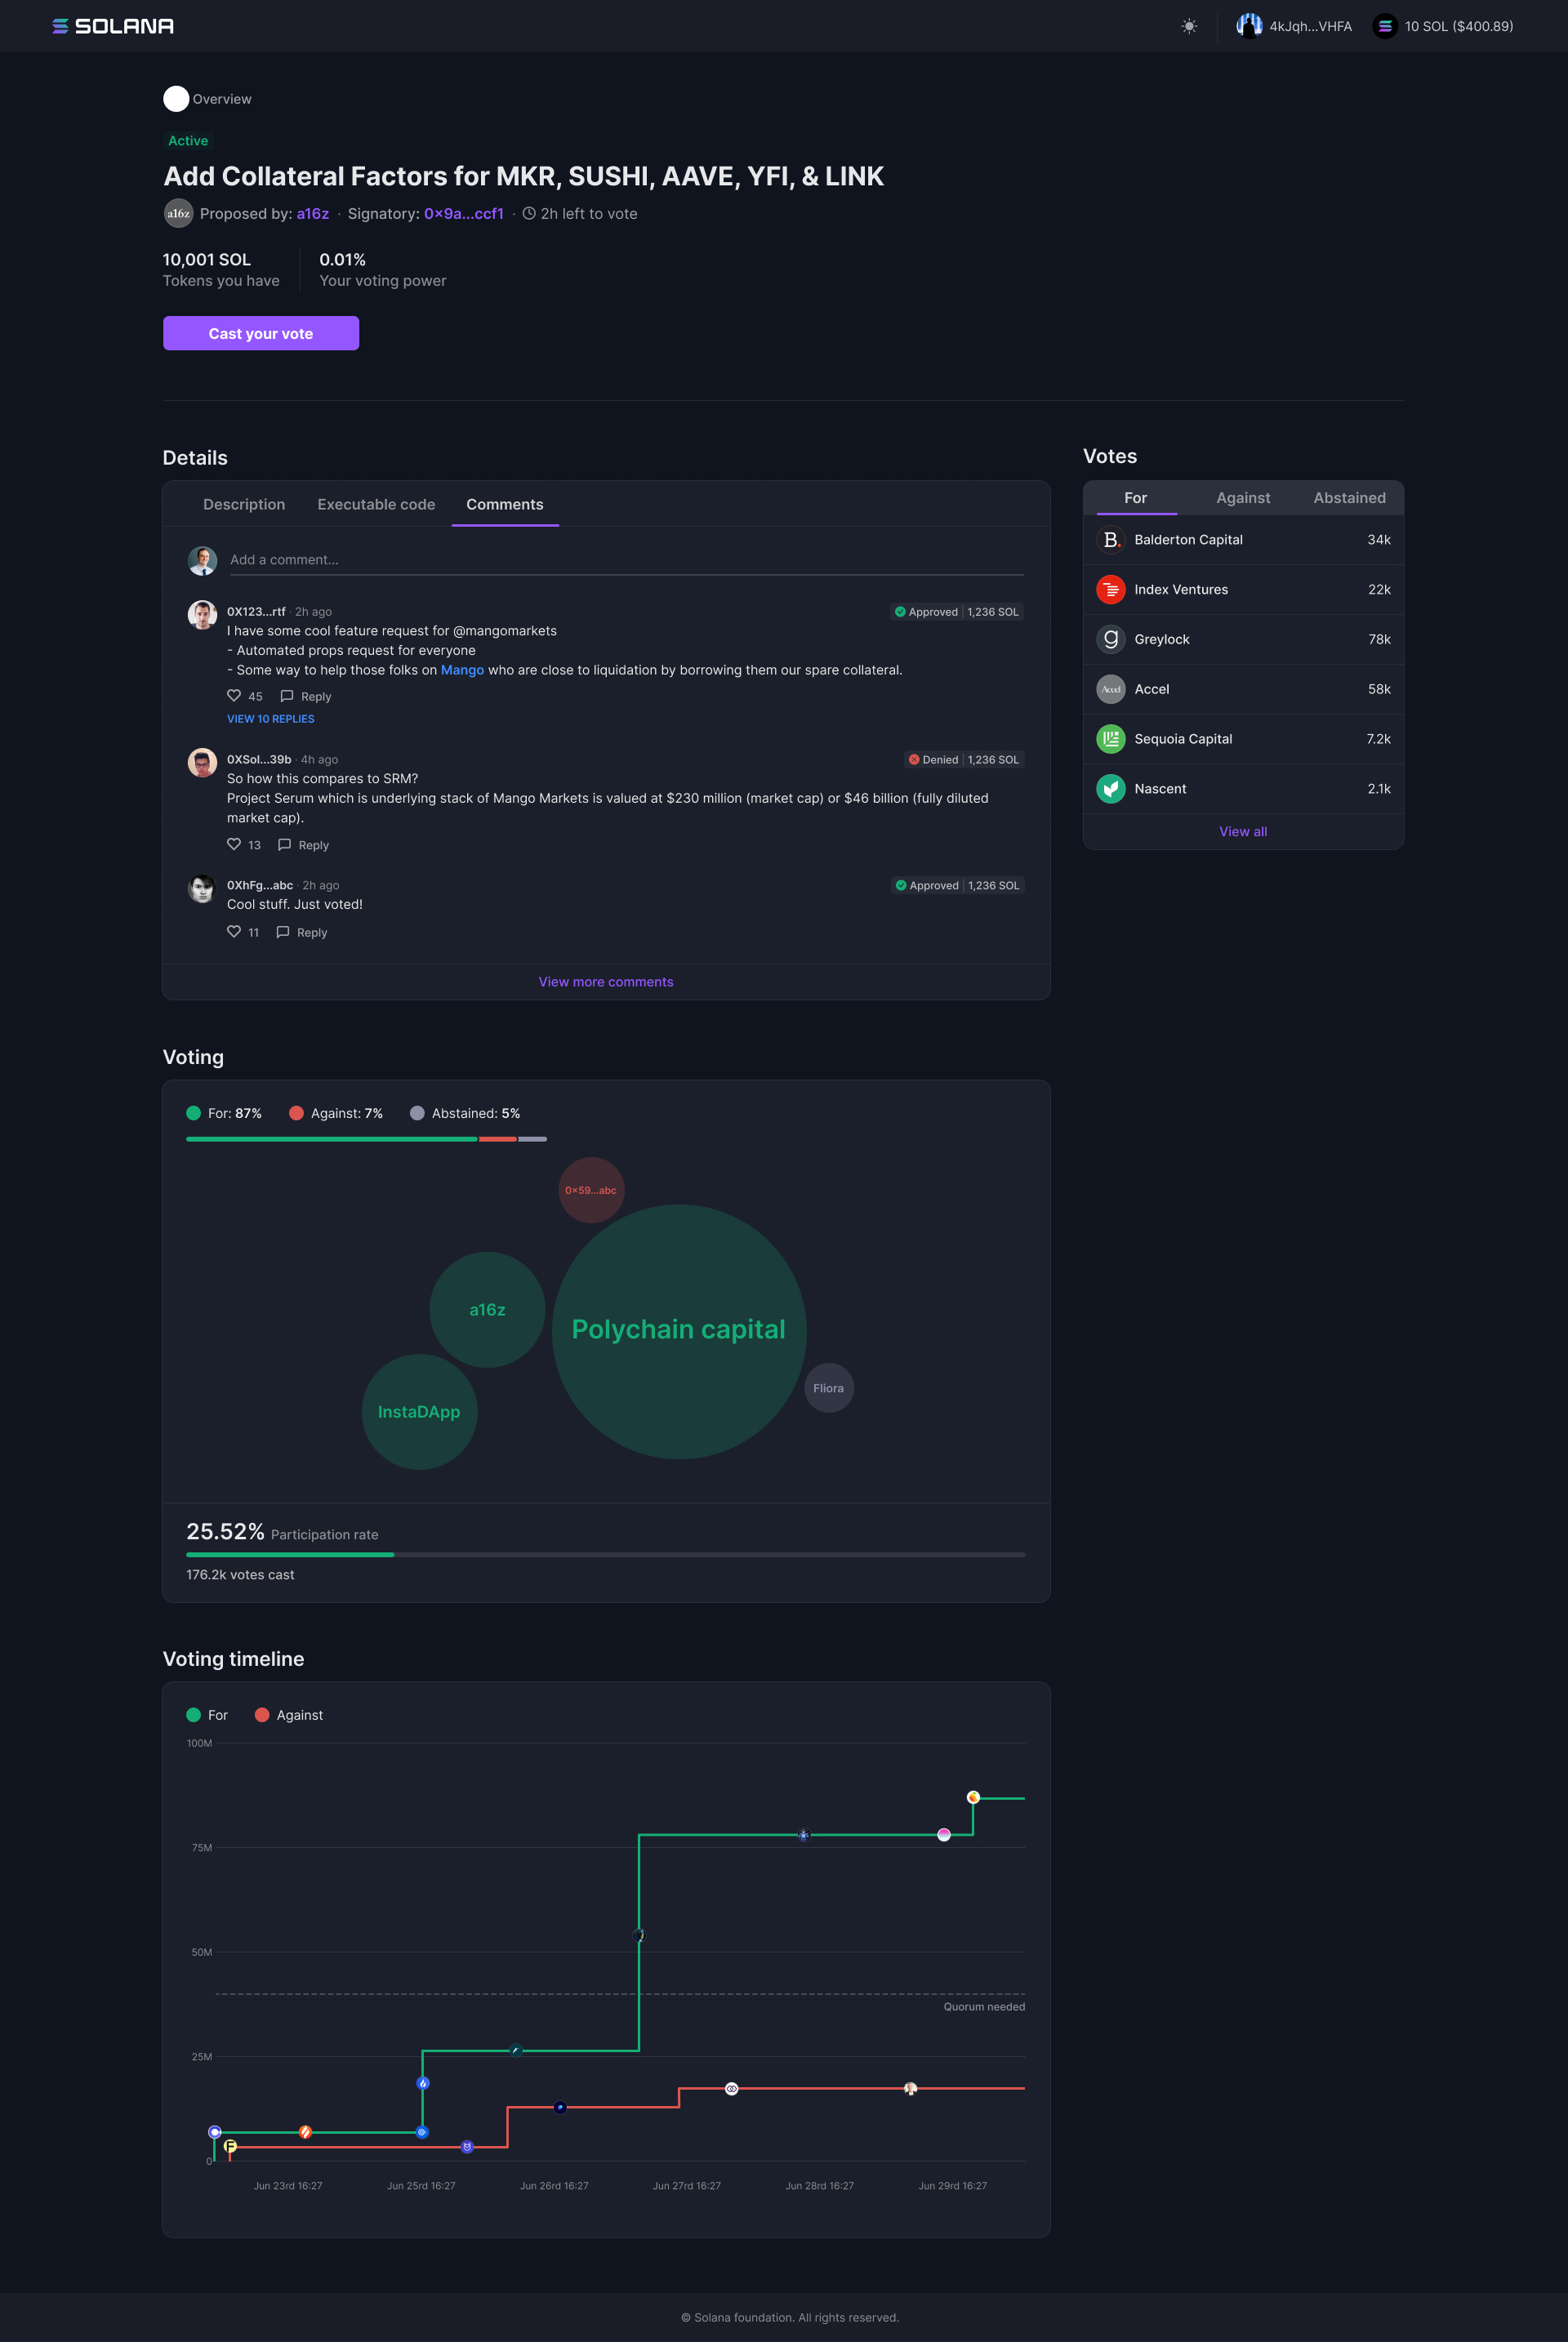This screenshot has width=1568, height=2342.
Task: Expand View more comments
Action: [606, 982]
